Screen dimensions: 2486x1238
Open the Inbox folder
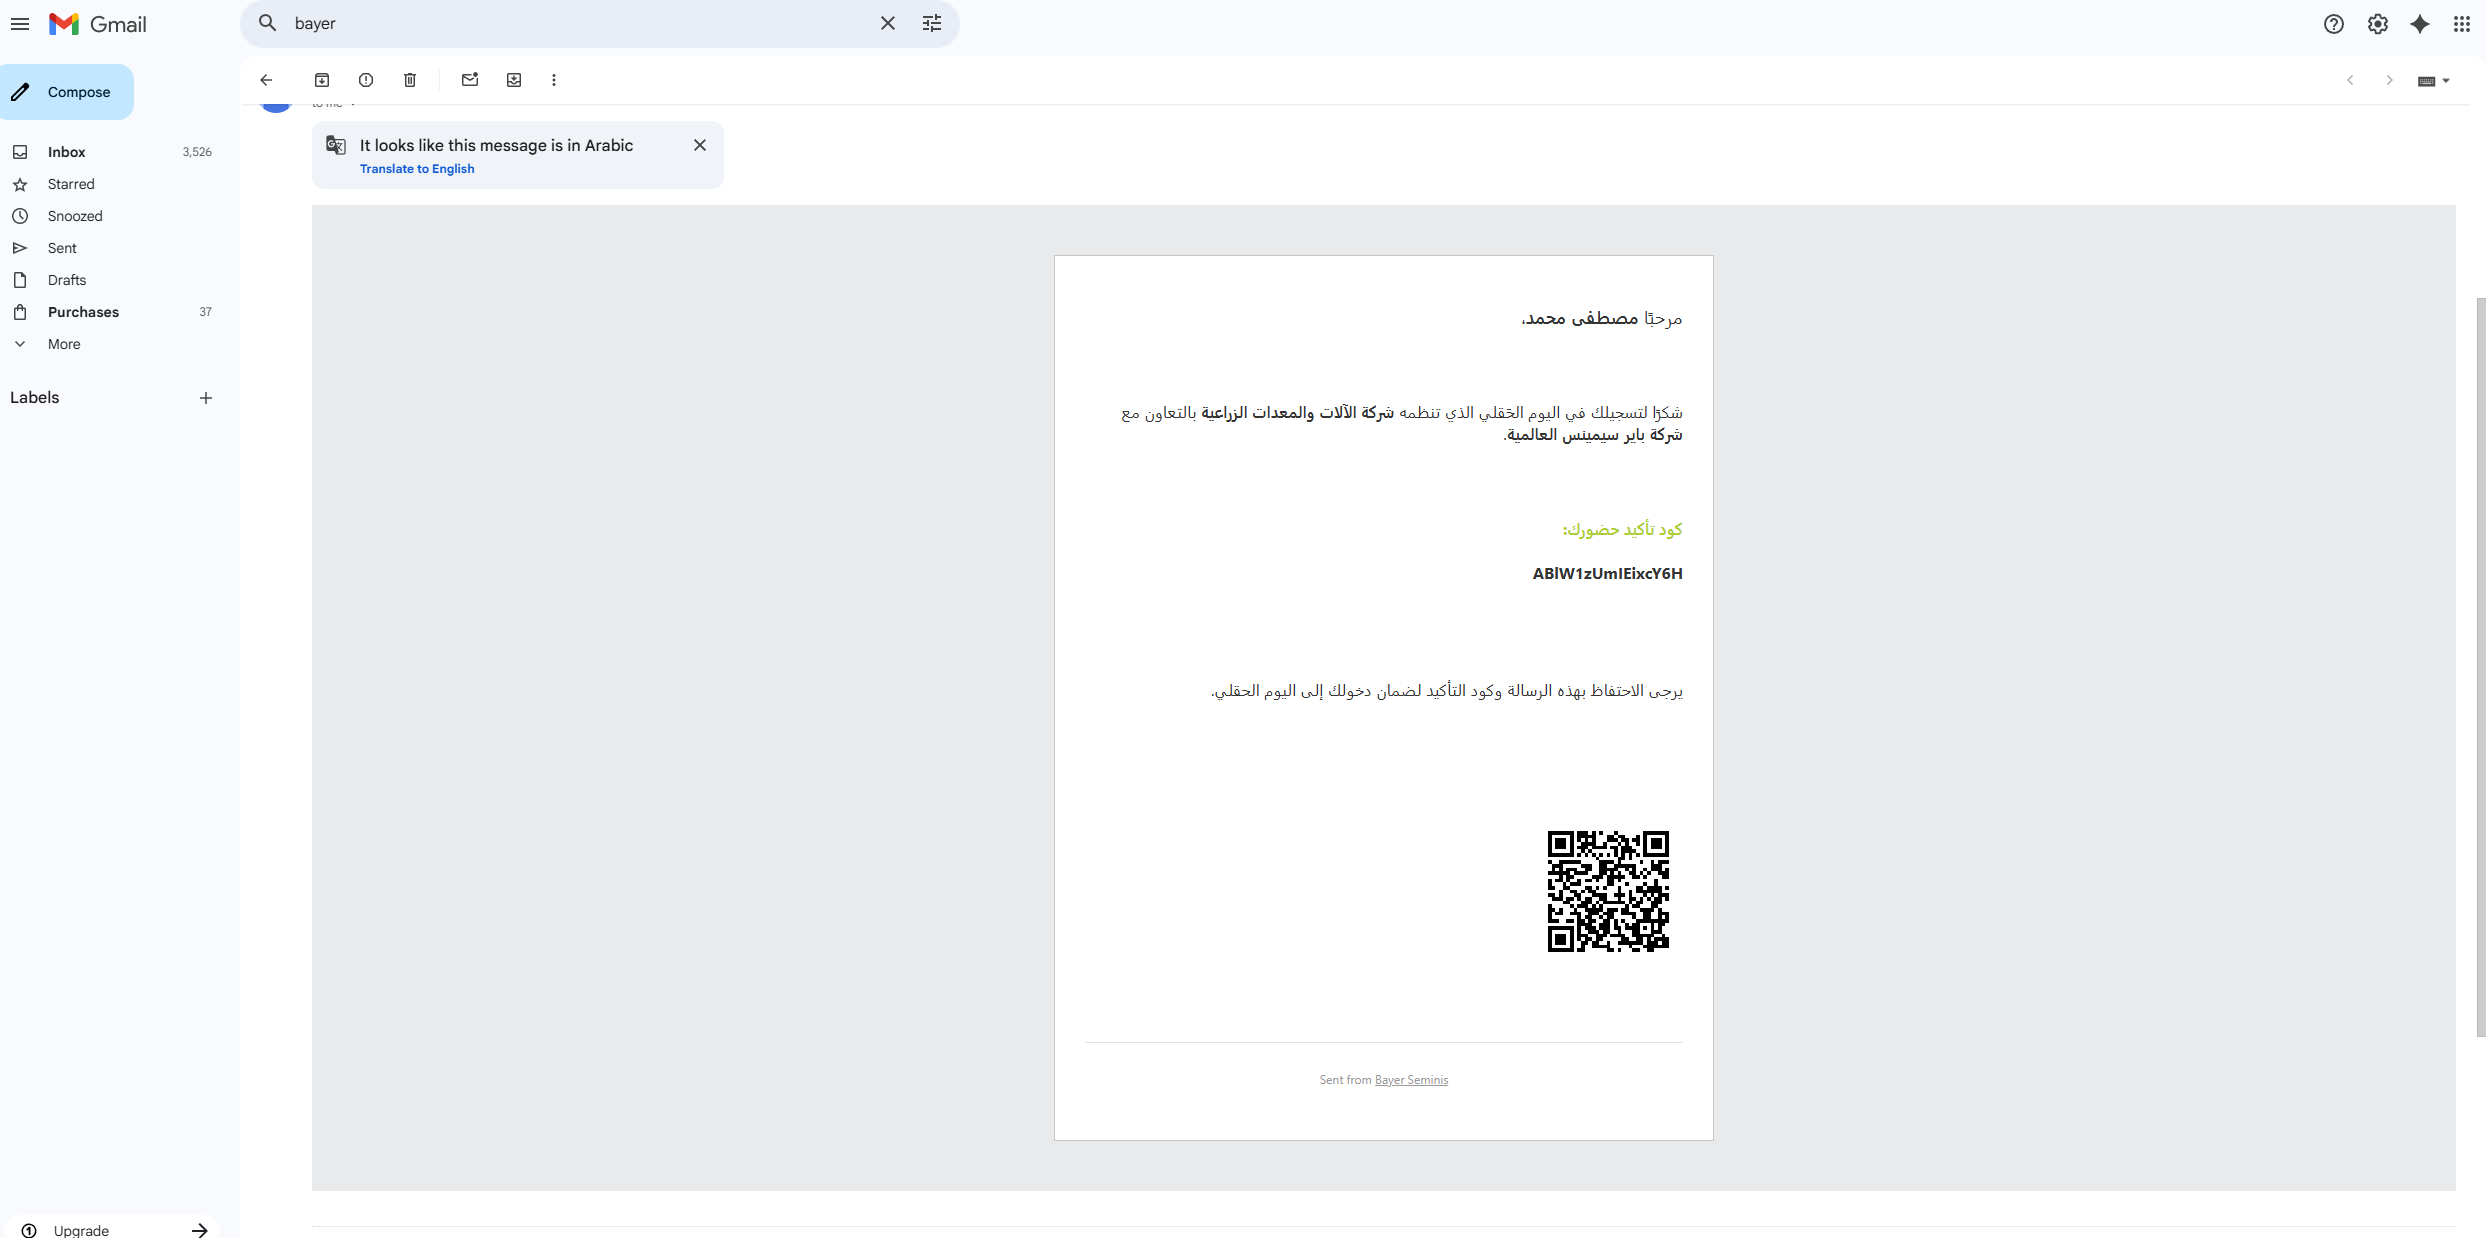(x=67, y=152)
